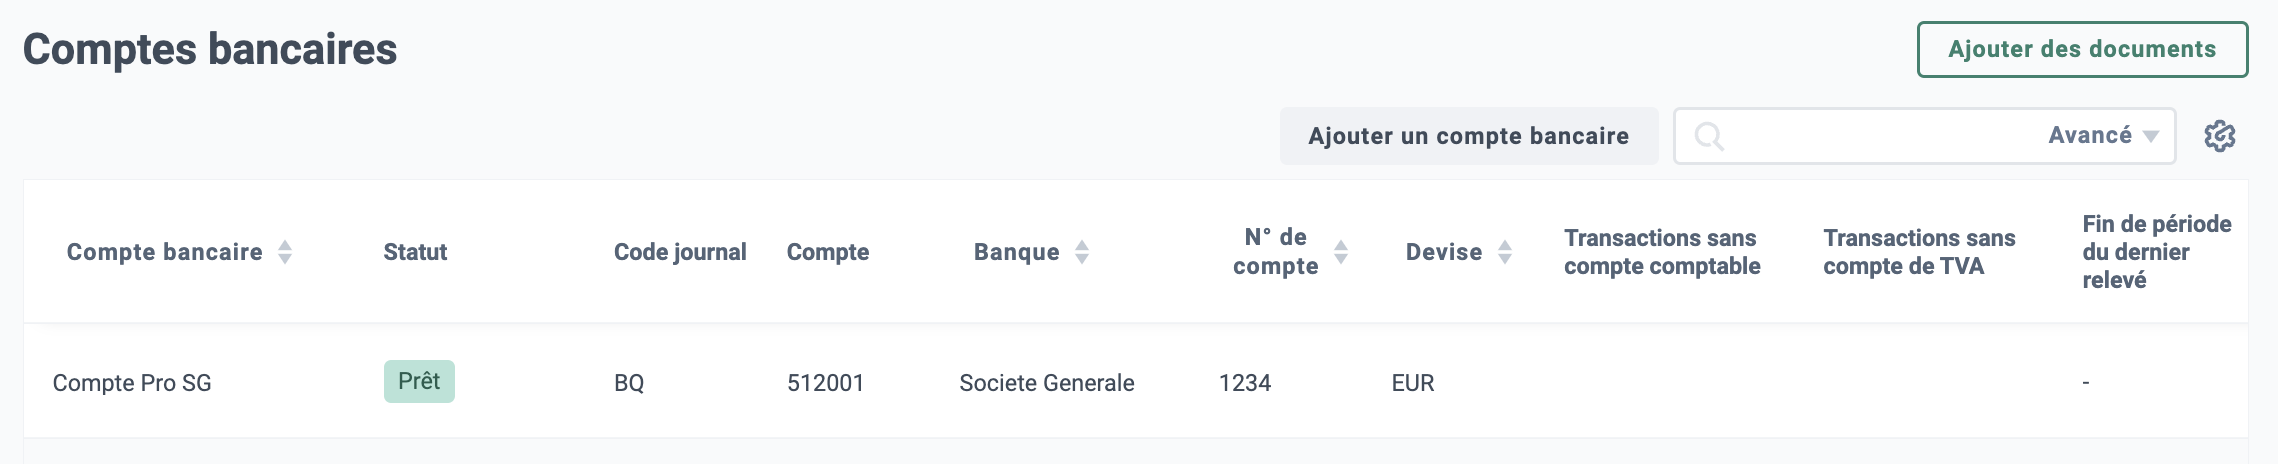Click Transactions sans compte comptable header
This screenshot has height=464, width=2278.
[x=1662, y=252]
